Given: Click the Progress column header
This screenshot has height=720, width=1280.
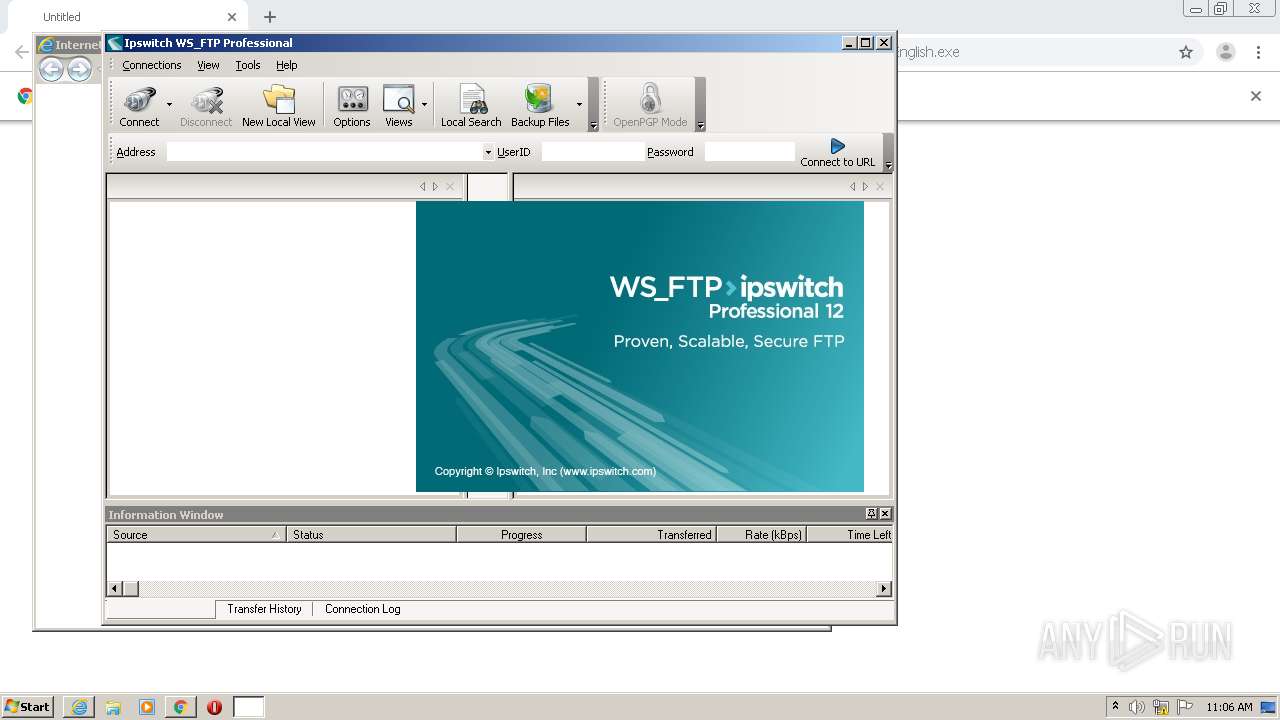Looking at the screenshot, I should pos(521,535).
